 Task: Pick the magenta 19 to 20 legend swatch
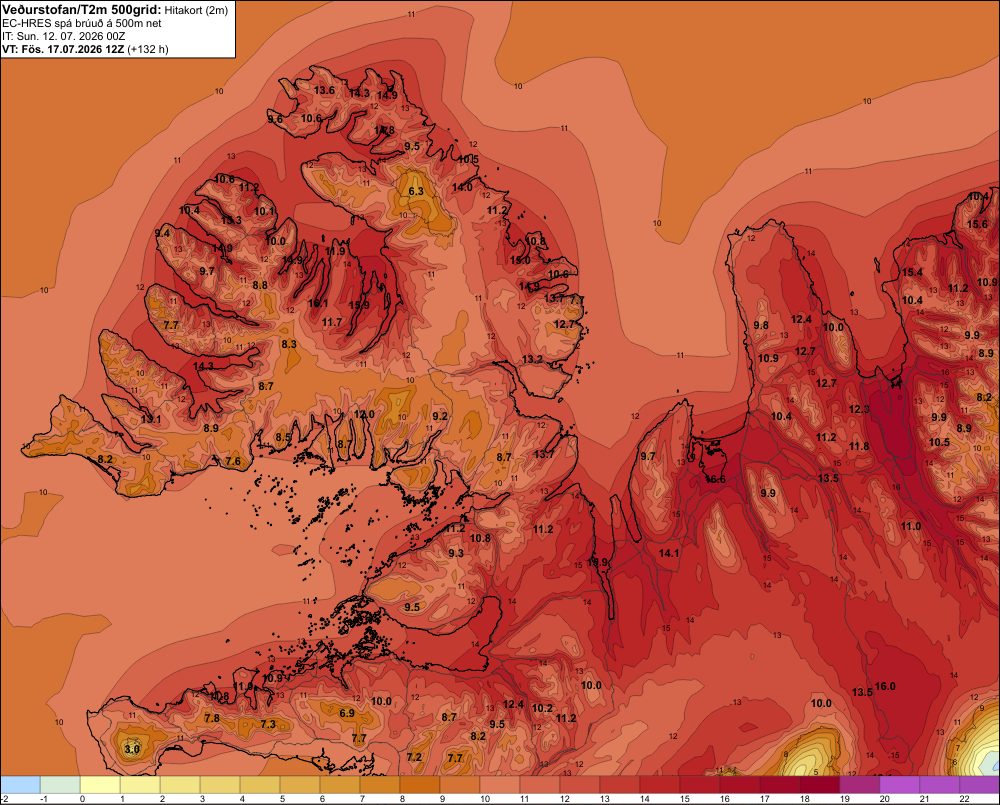point(860,785)
